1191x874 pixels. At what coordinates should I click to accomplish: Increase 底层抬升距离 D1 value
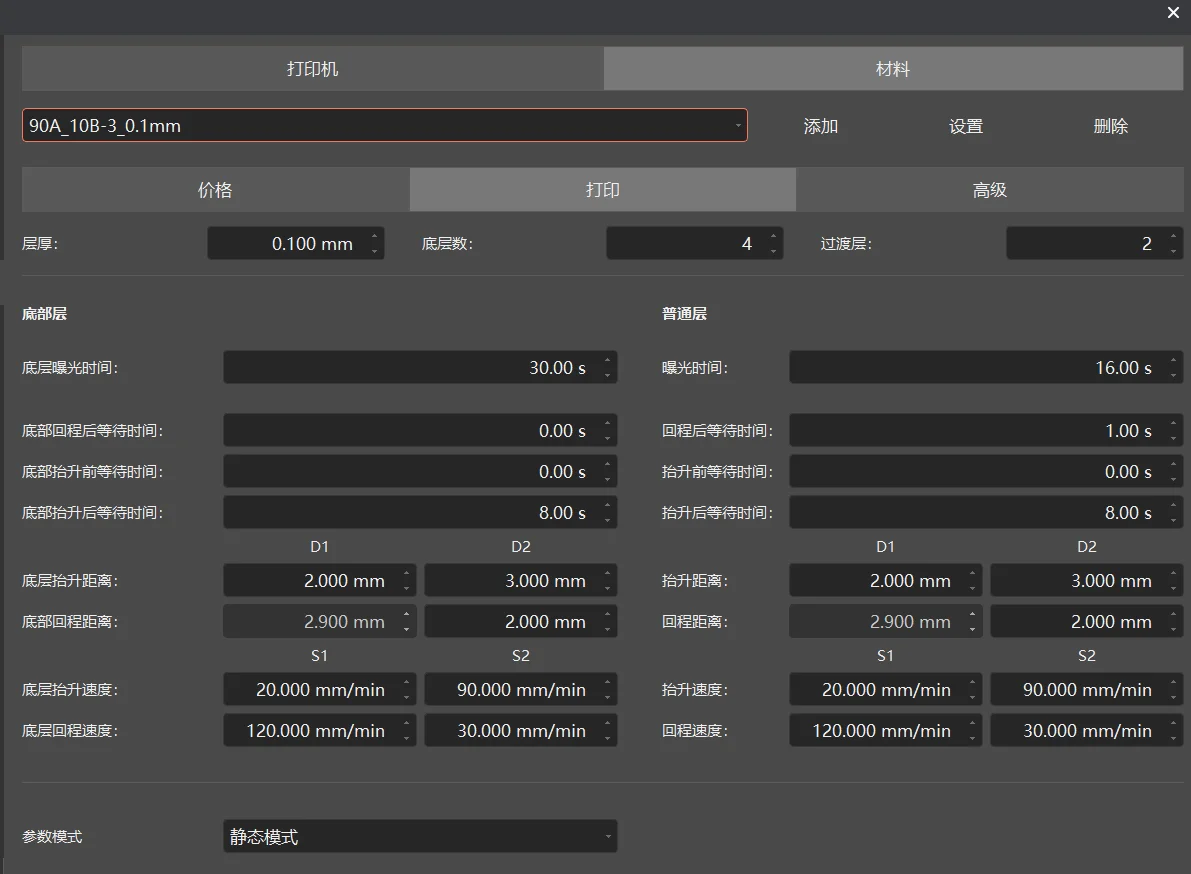point(406,573)
